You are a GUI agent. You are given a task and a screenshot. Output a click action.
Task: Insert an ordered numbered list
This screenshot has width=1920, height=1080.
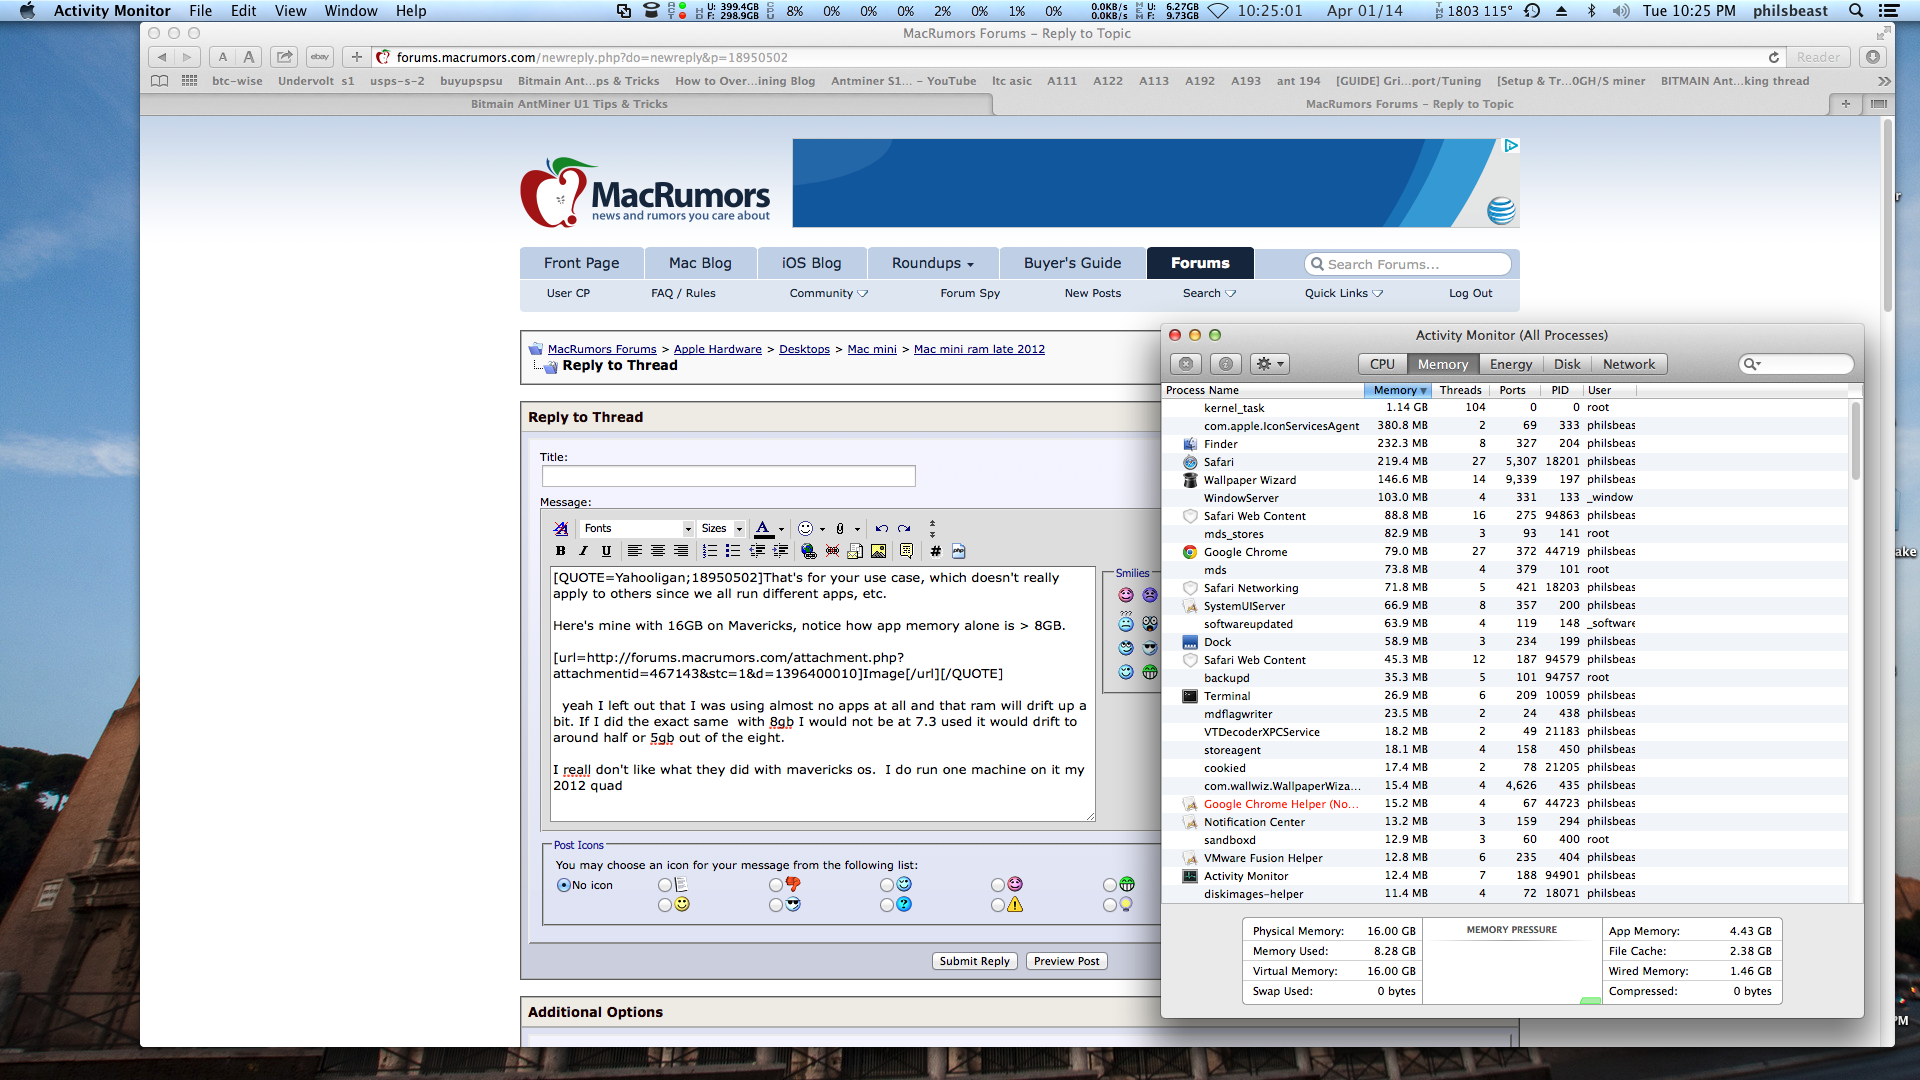710,551
